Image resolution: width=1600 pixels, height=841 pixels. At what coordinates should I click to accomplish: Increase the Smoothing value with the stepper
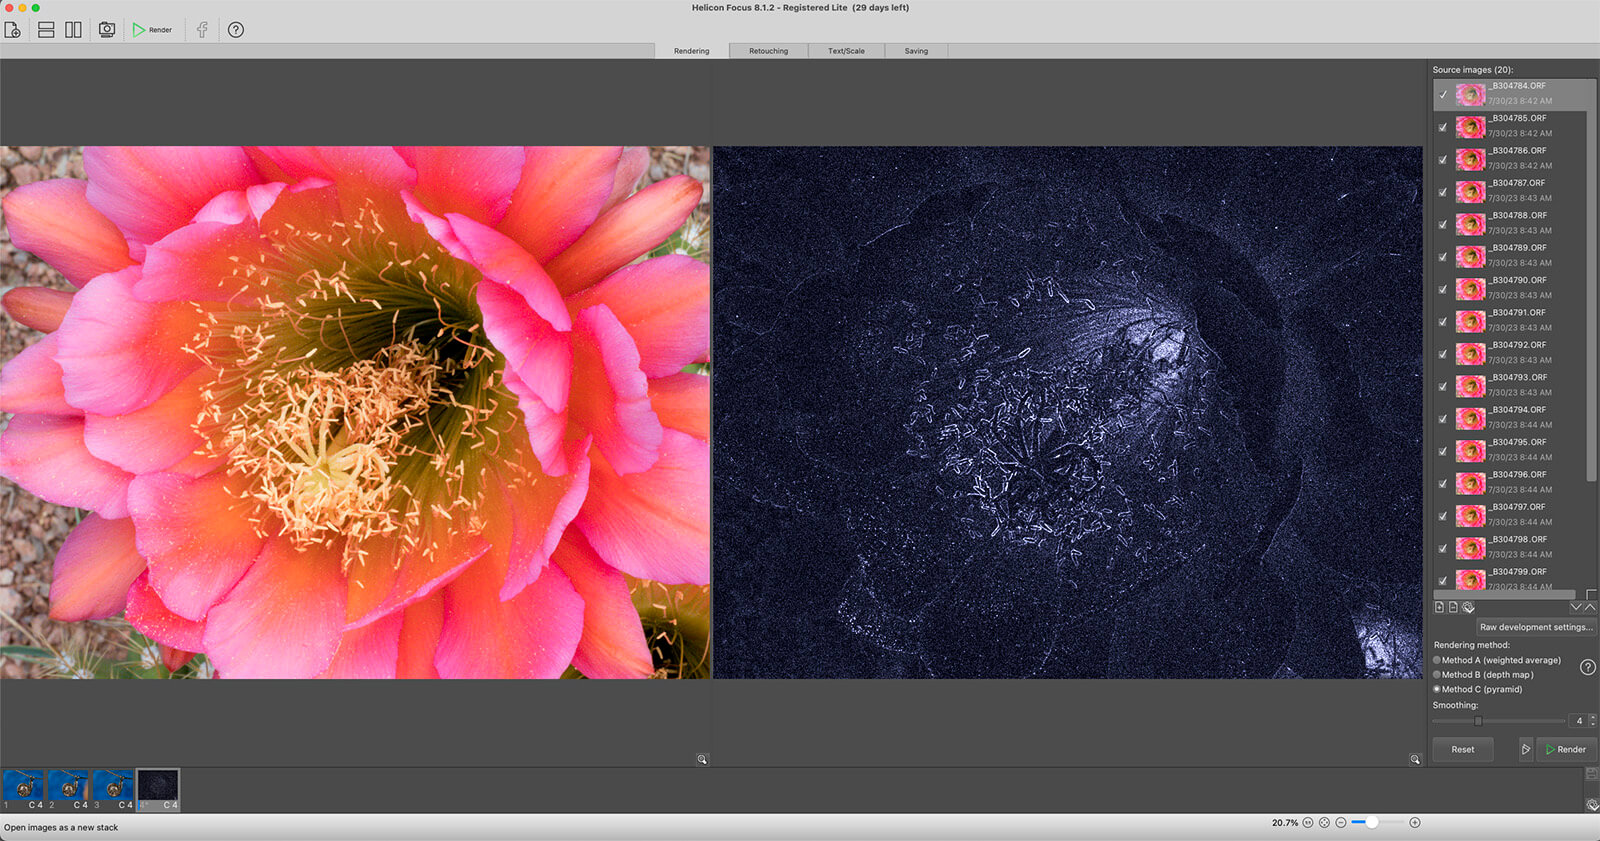click(1593, 717)
